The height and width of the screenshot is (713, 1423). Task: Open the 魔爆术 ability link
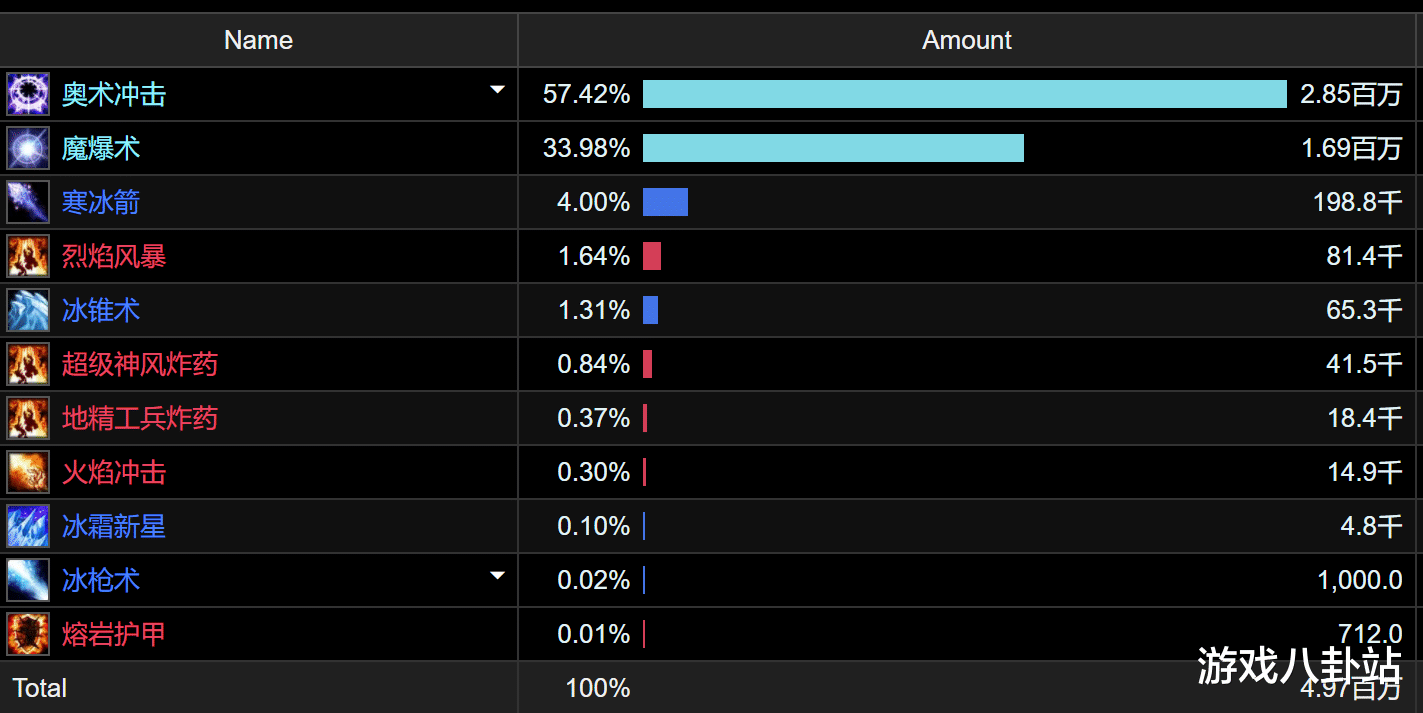101,148
